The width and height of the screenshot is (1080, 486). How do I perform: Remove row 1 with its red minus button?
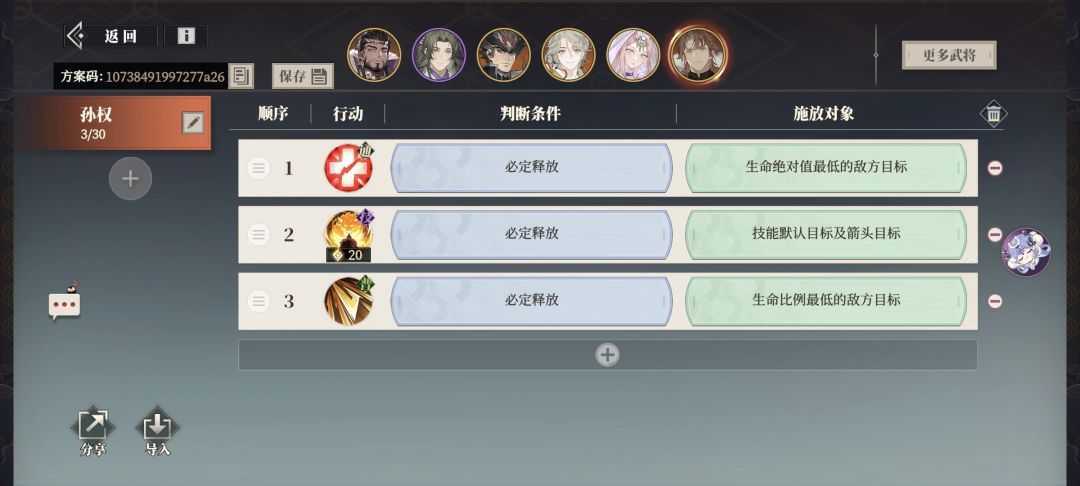pyautogui.click(x=995, y=168)
